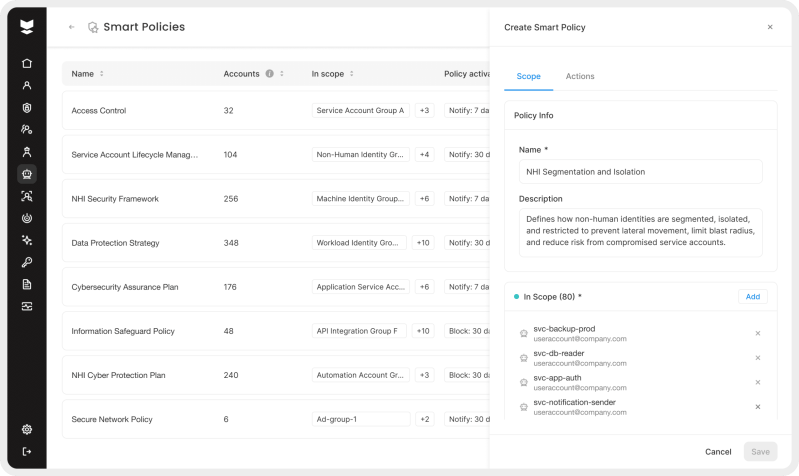Open the radar target sidebar icon
799x476 pixels.
[x=27, y=218]
